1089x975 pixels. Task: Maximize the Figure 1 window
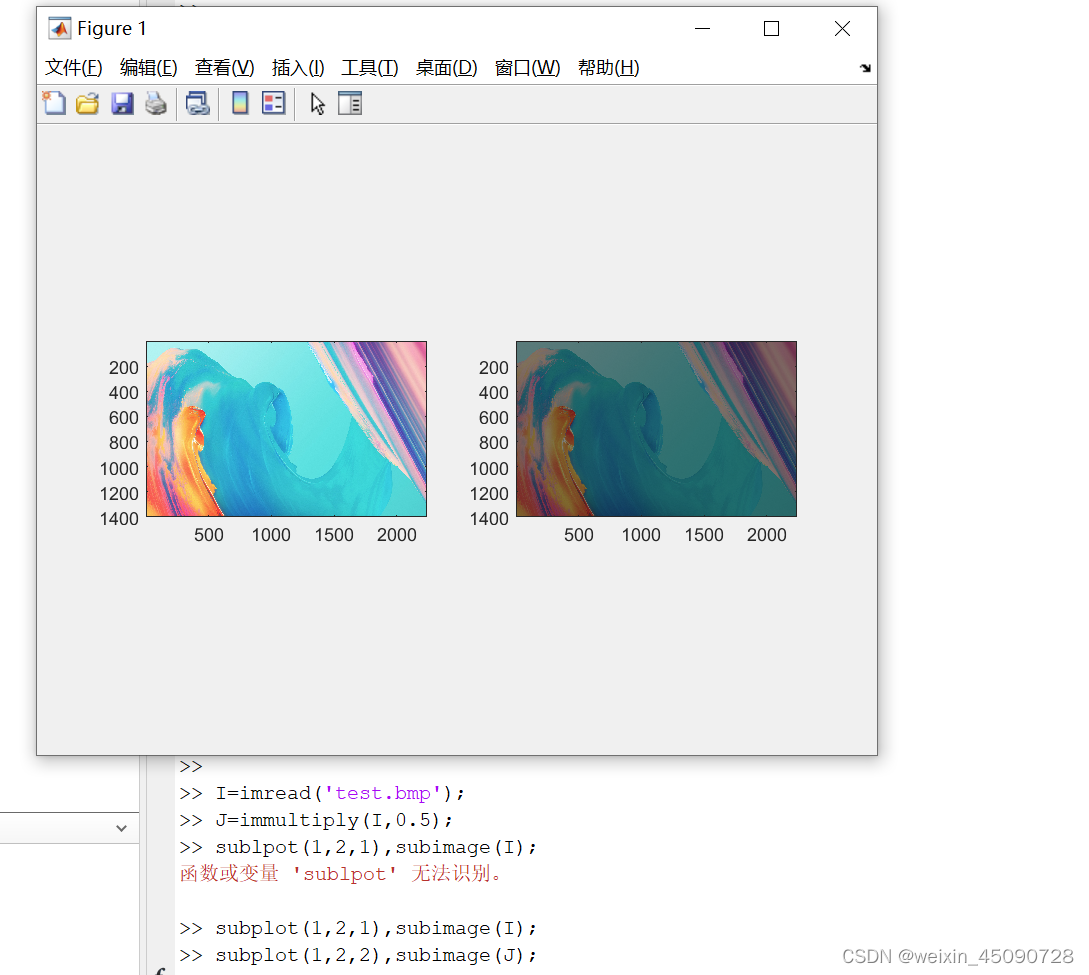[x=771, y=28]
